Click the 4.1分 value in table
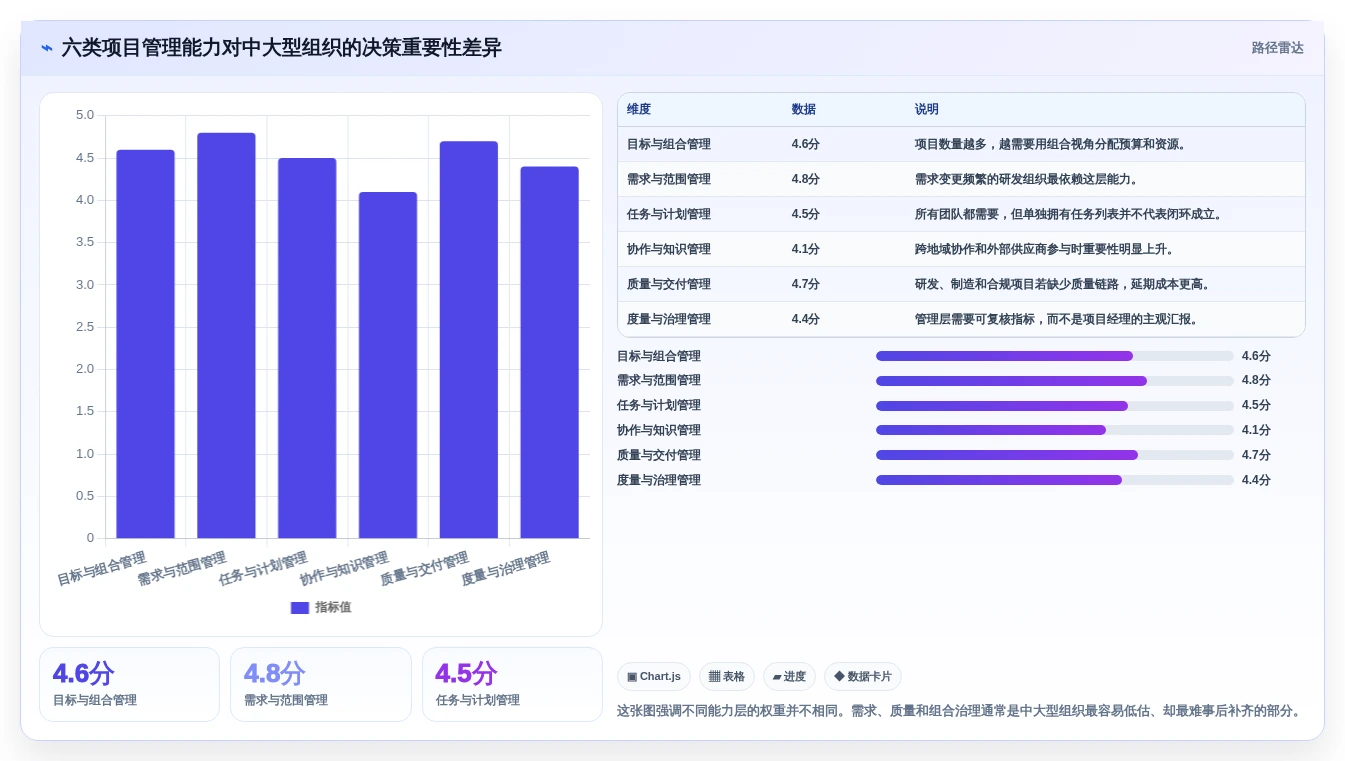 pyautogui.click(x=805, y=249)
